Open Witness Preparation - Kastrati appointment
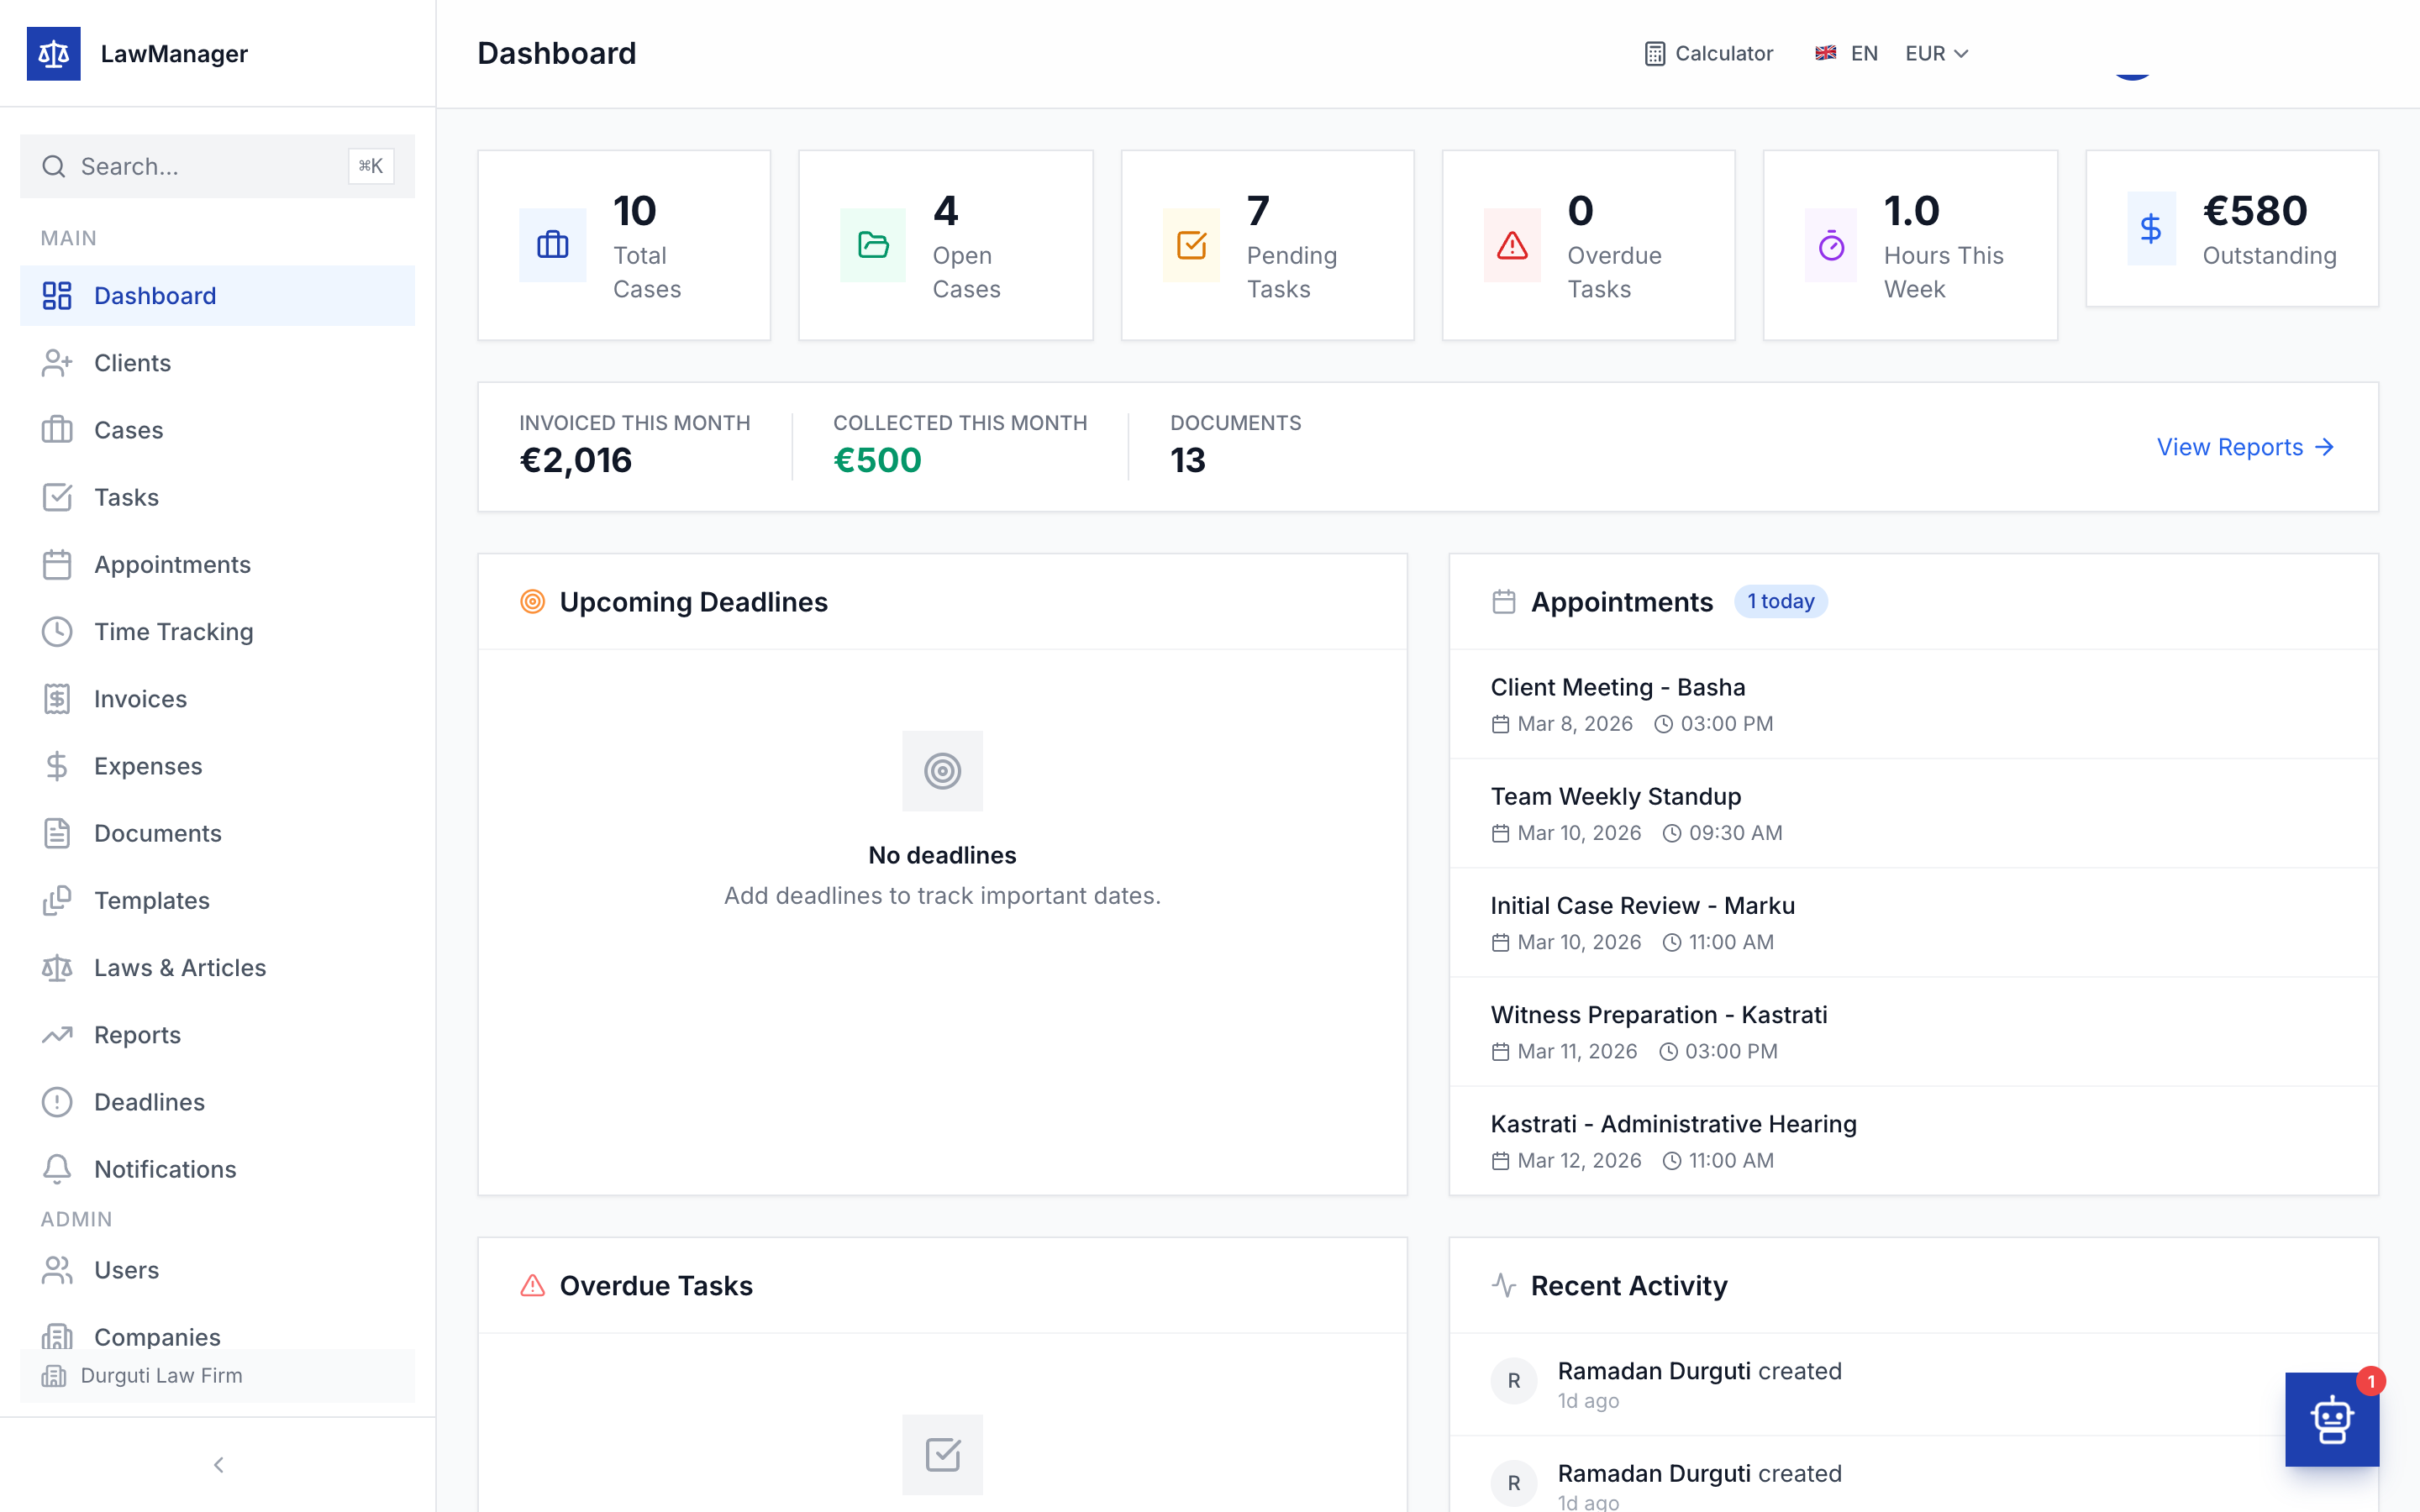 point(1913,1031)
